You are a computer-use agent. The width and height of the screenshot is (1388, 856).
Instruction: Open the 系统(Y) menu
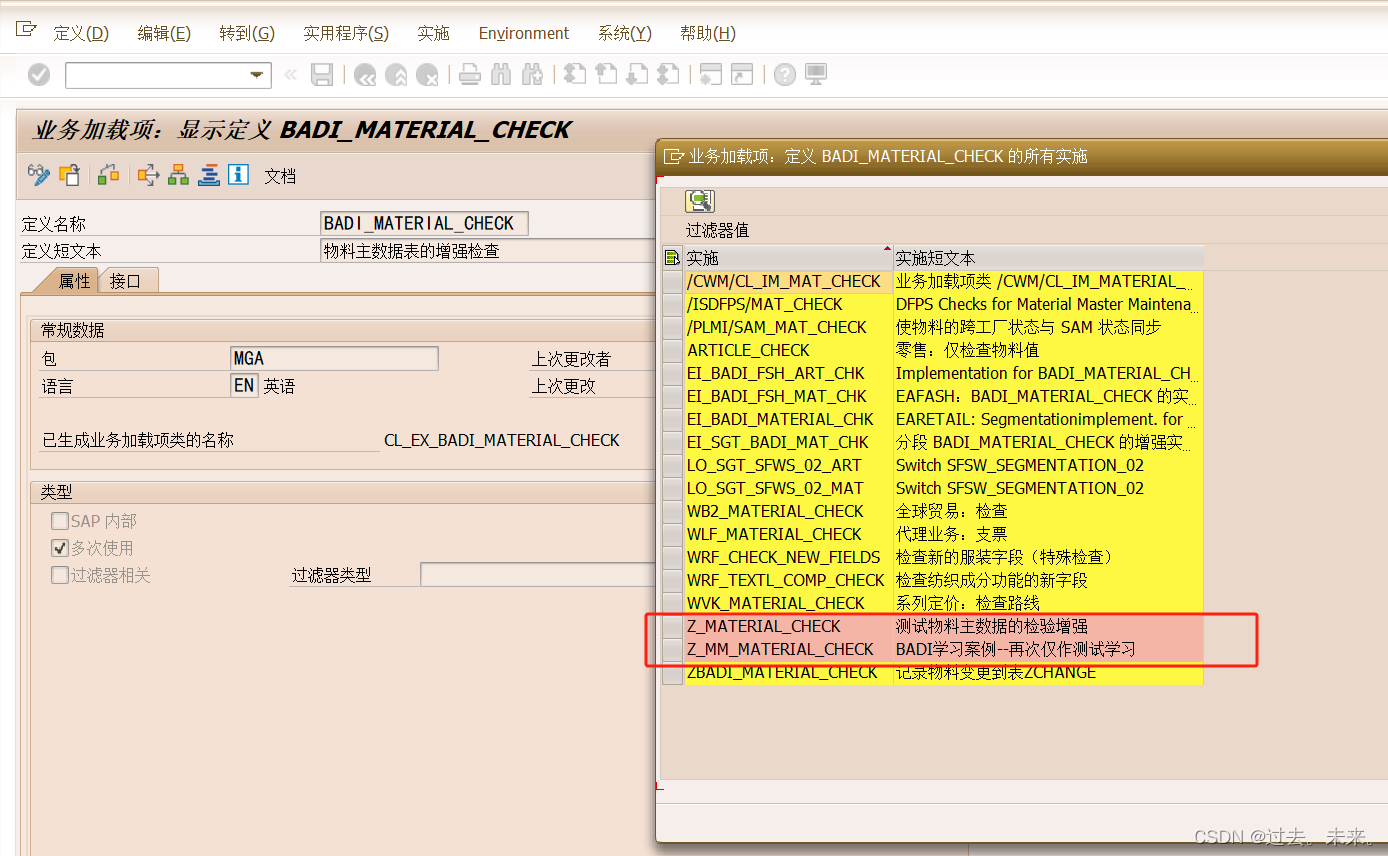(x=625, y=33)
